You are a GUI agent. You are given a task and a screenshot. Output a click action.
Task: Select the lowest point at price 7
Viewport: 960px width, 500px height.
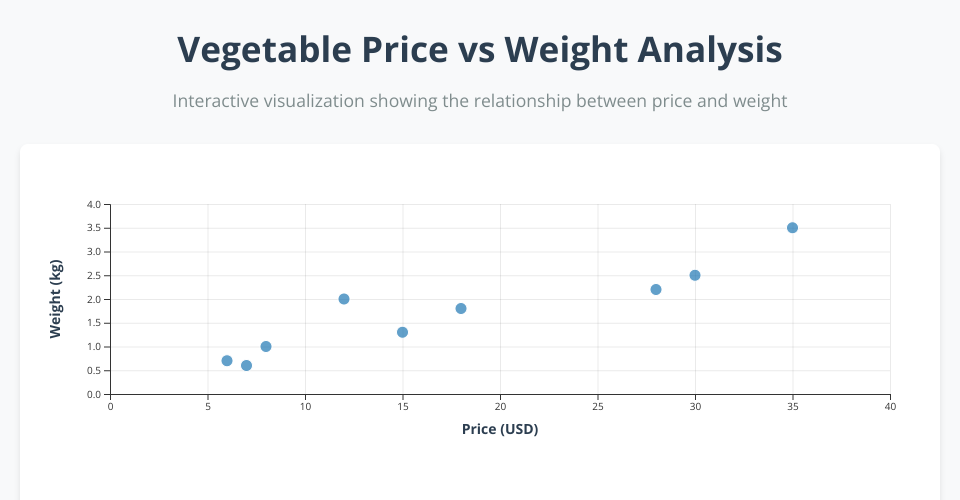[246, 366]
